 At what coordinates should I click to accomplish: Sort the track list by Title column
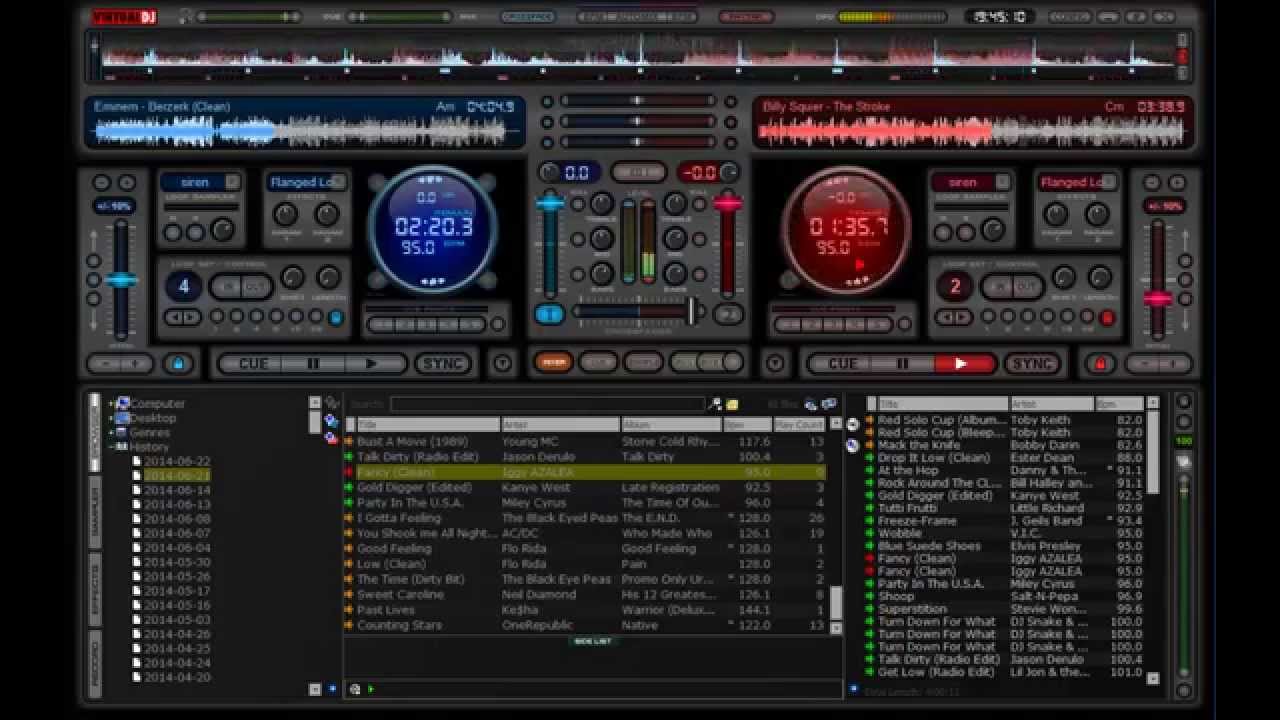point(427,425)
